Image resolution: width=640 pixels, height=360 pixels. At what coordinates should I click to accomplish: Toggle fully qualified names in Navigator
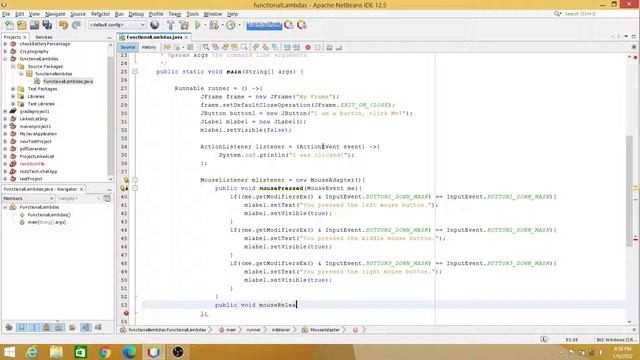tap(72, 327)
